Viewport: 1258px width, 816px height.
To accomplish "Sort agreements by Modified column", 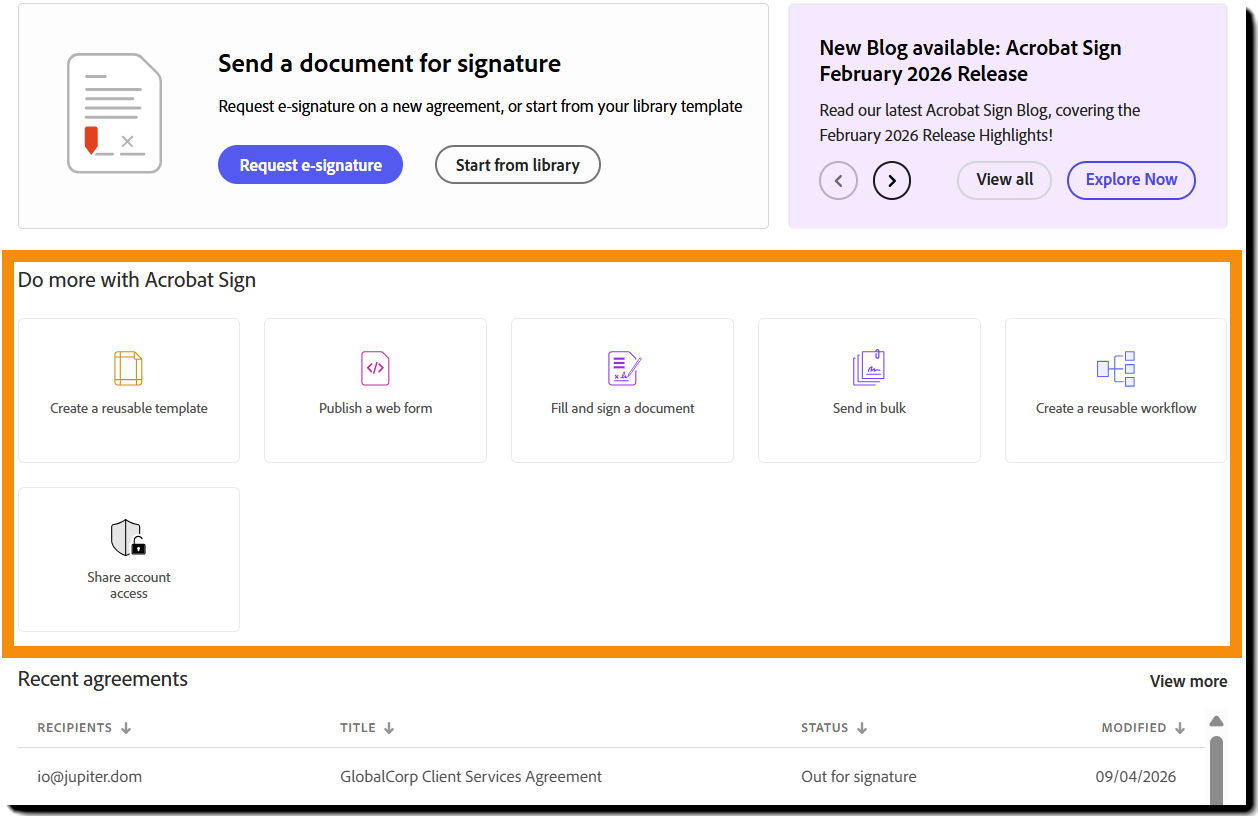I will tap(1143, 728).
